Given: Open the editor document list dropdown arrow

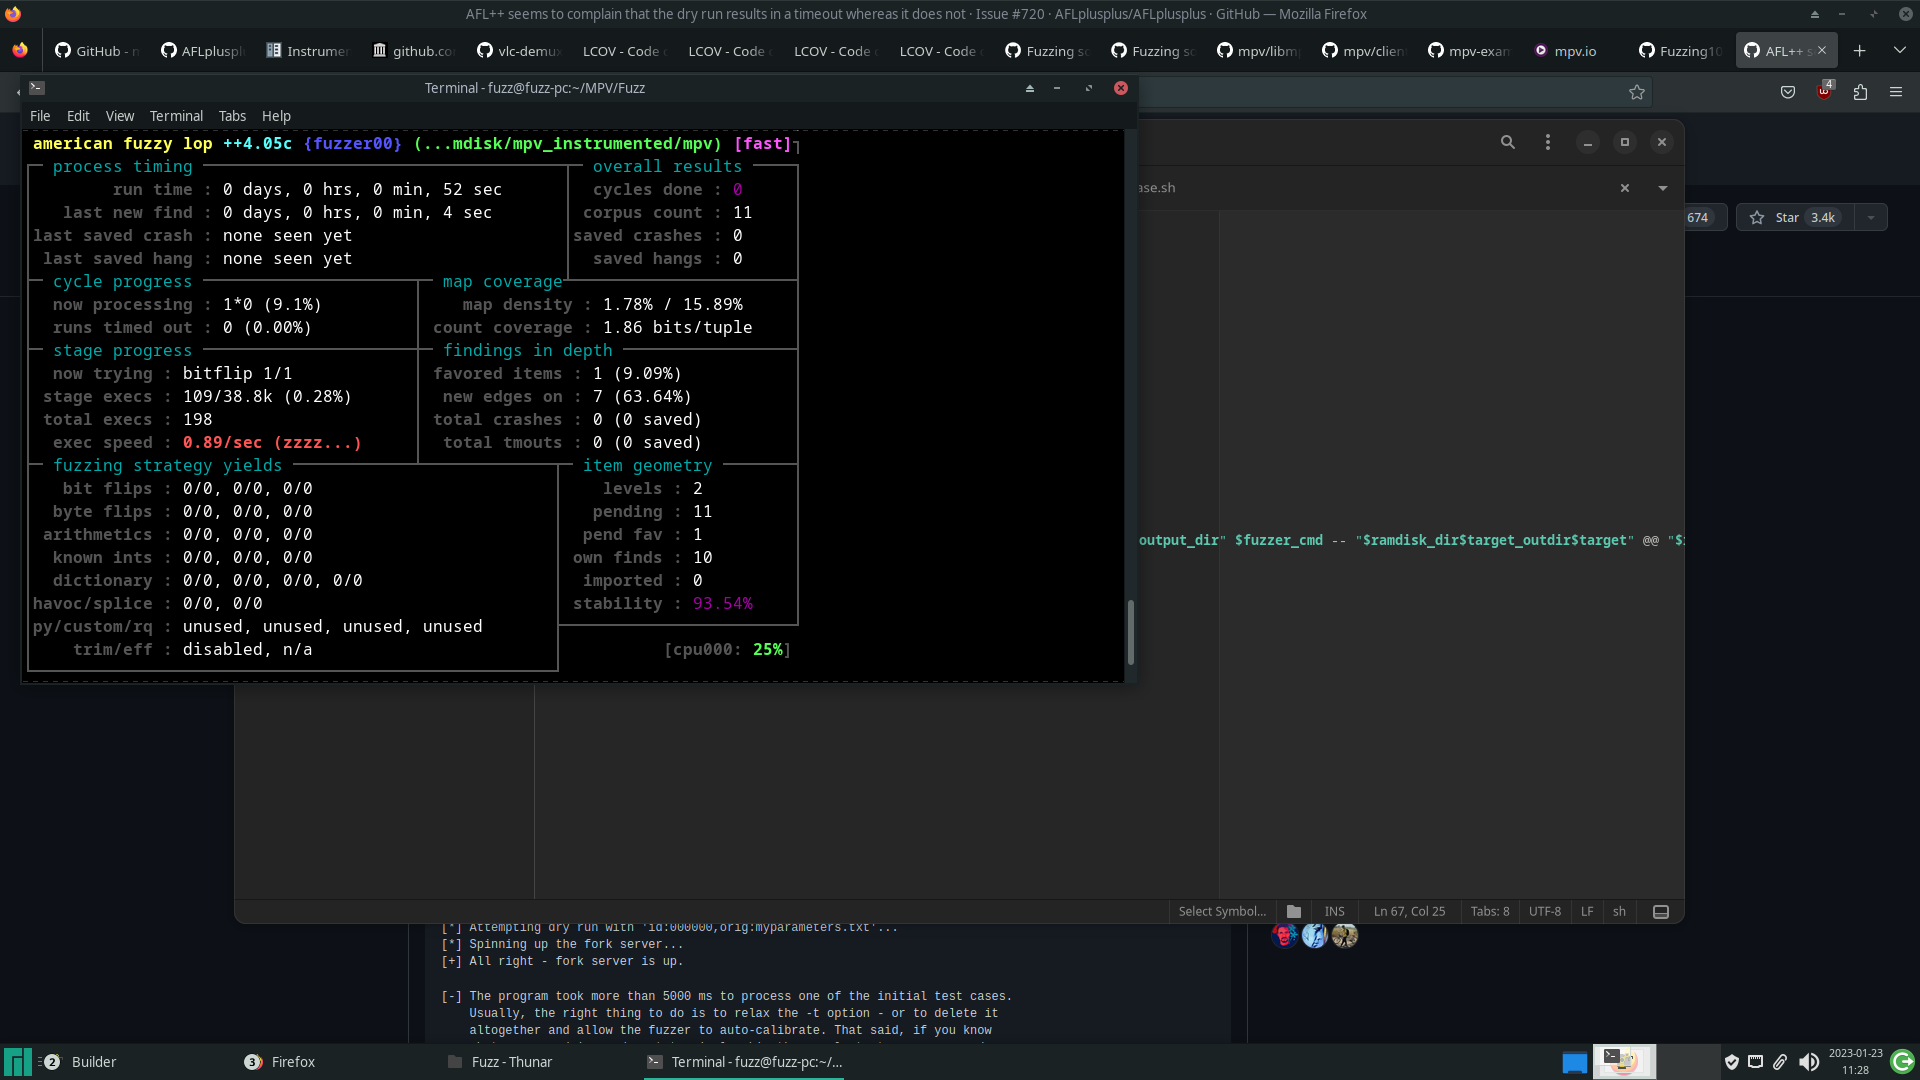Looking at the screenshot, I should [x=1663, y=188].
